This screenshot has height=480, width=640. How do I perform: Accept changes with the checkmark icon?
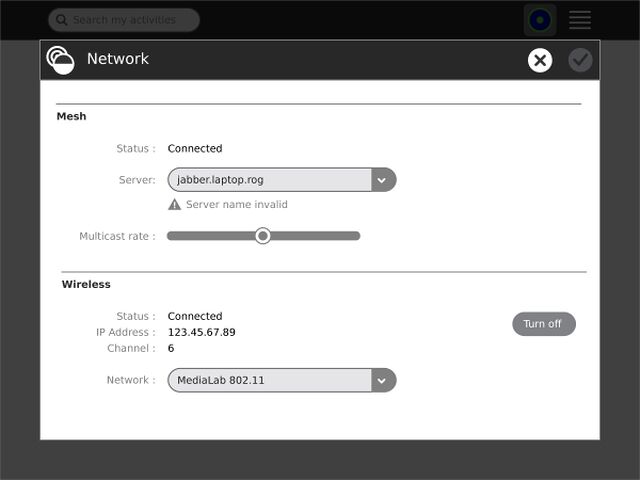tap(580, 60)
